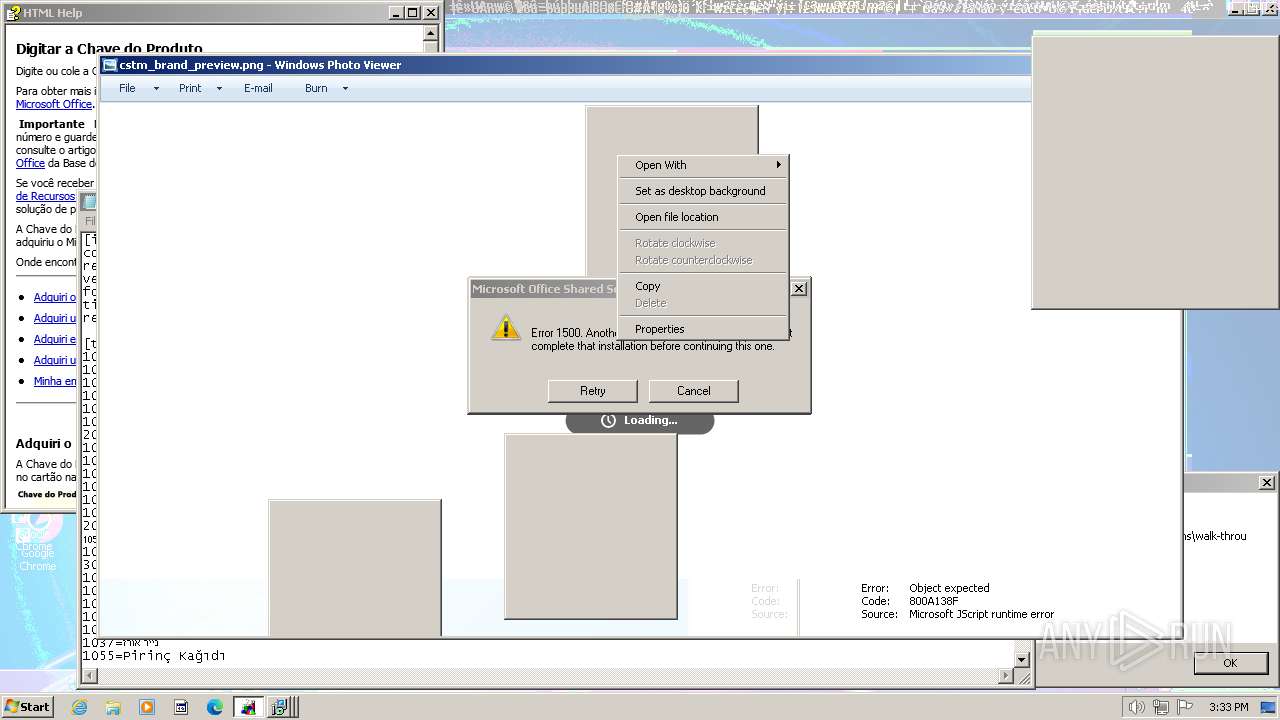Open the 'Minha em' link in HTML Help
This screenshot has width=1280, height=720.
pos(55,381)
